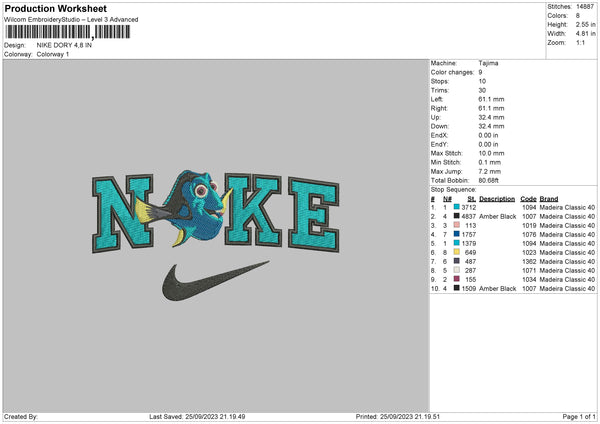This screenshot has width=600, height=424.
Task: Select thread code 1034
Action: point(529,279)
